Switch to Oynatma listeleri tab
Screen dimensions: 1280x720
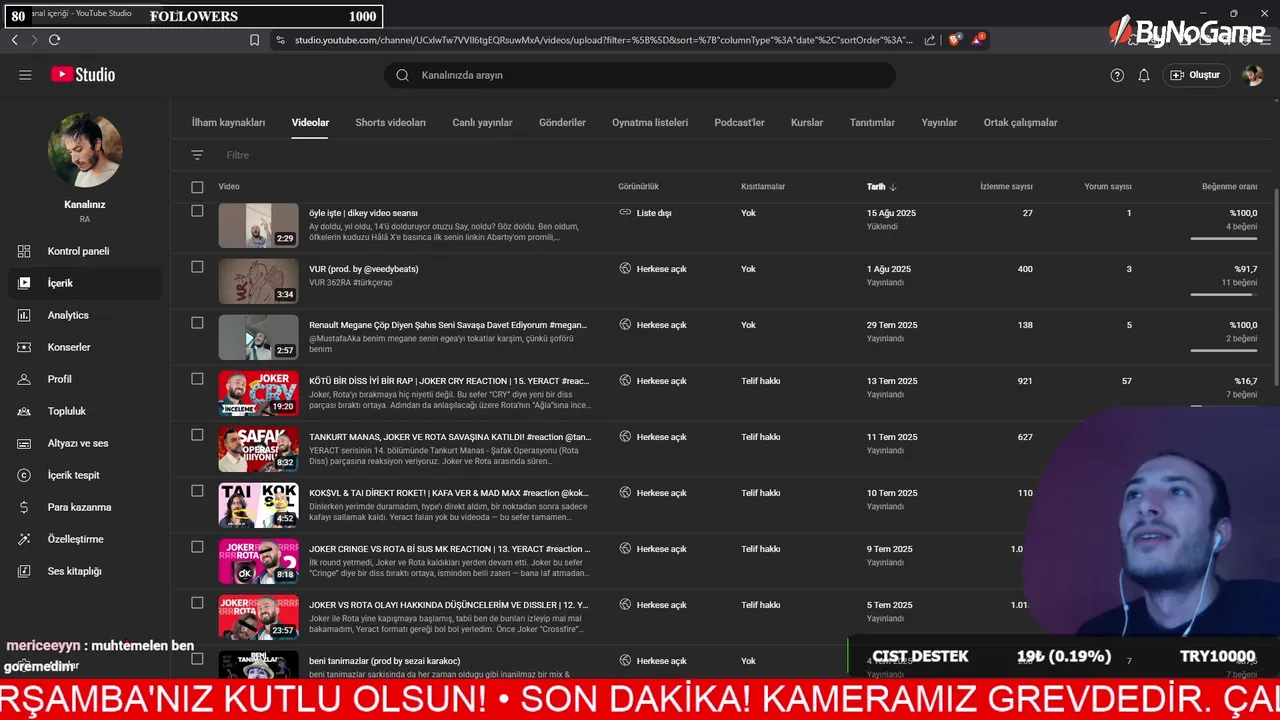(x=650, y=122)
